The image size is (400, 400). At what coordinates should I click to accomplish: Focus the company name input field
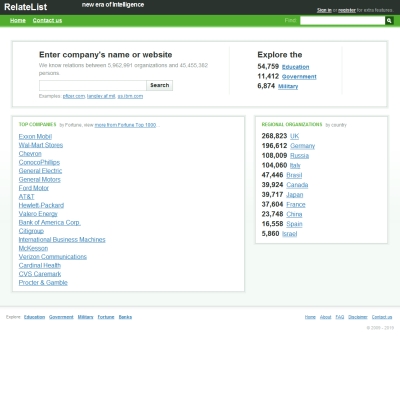point(93,85)
